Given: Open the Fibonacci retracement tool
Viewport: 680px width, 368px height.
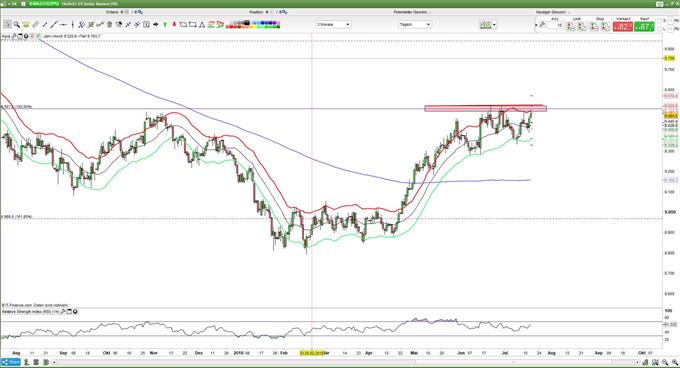Looking at the screenshot, I should [211, 25].
